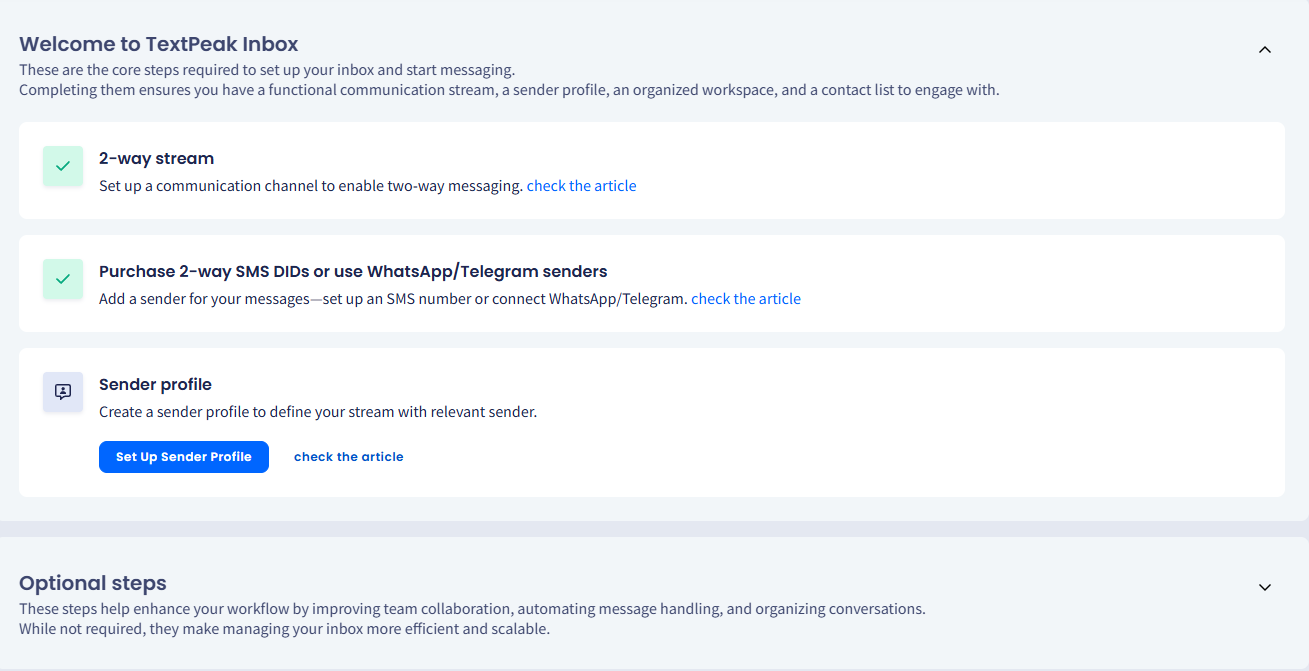Viewport: 1309px width, 671px height.
Task: Click the text 'Add a sender for your messages'
Action: coord(204,299)
